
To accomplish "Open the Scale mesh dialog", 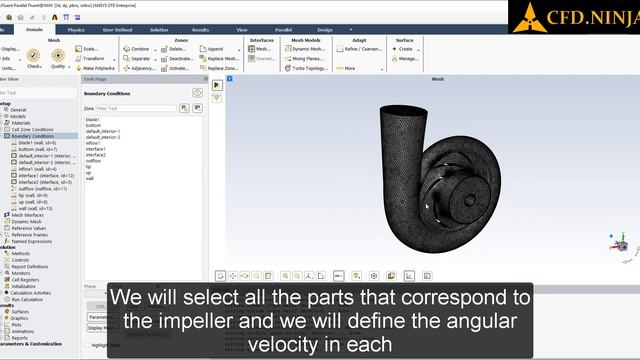I will click(86, 49).
